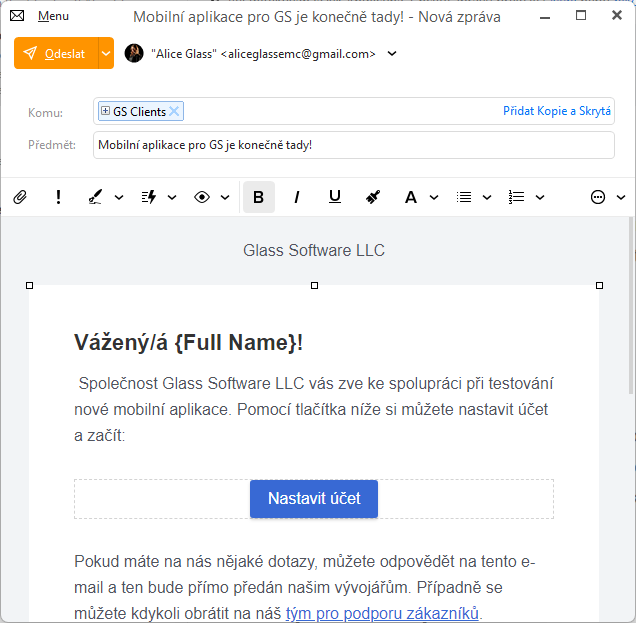Screen dimensions: 636x623
Task: Click the eye tracking icon
Action: pos(202,198)
